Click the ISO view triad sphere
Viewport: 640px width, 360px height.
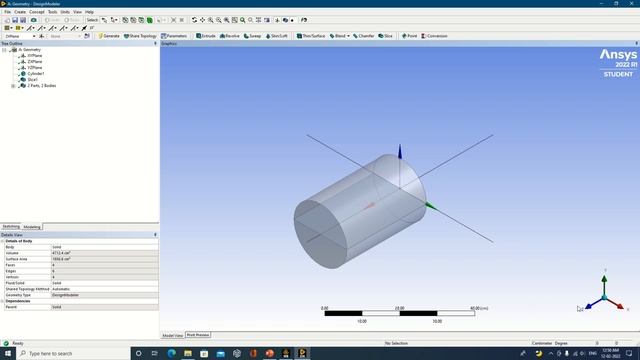(604, 298)
